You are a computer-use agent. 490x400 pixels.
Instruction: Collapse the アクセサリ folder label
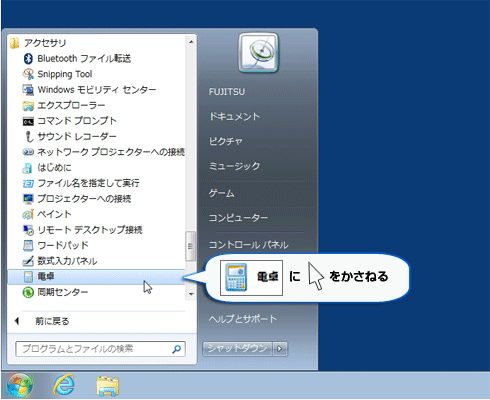[x=45, y=43]
